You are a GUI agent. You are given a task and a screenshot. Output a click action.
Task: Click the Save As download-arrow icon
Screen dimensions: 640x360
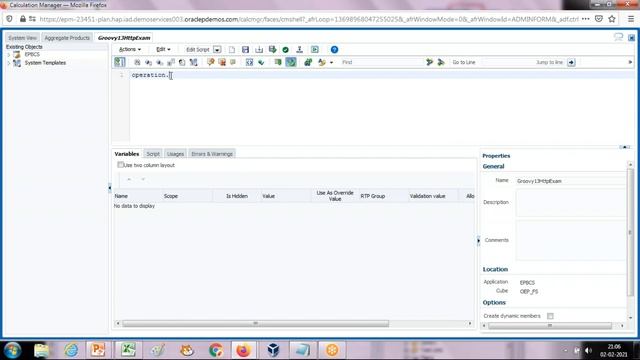tap(259, 50)
